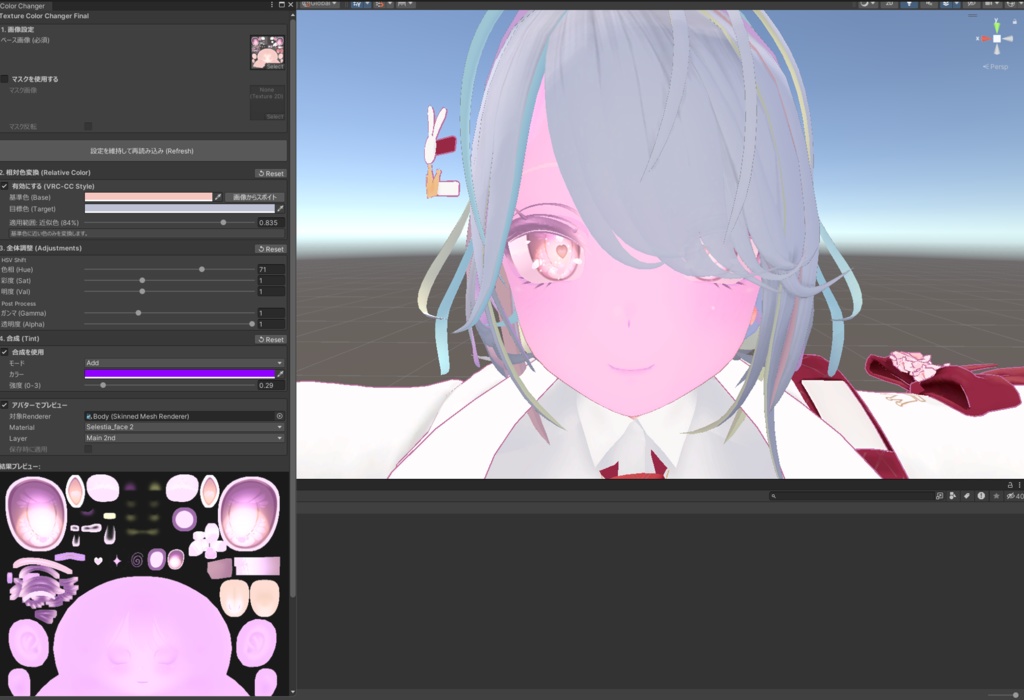Click the scene gizmo's green Y axis cone
Viewport: 1024px width, 700px height.
click(x=997, y=27)
